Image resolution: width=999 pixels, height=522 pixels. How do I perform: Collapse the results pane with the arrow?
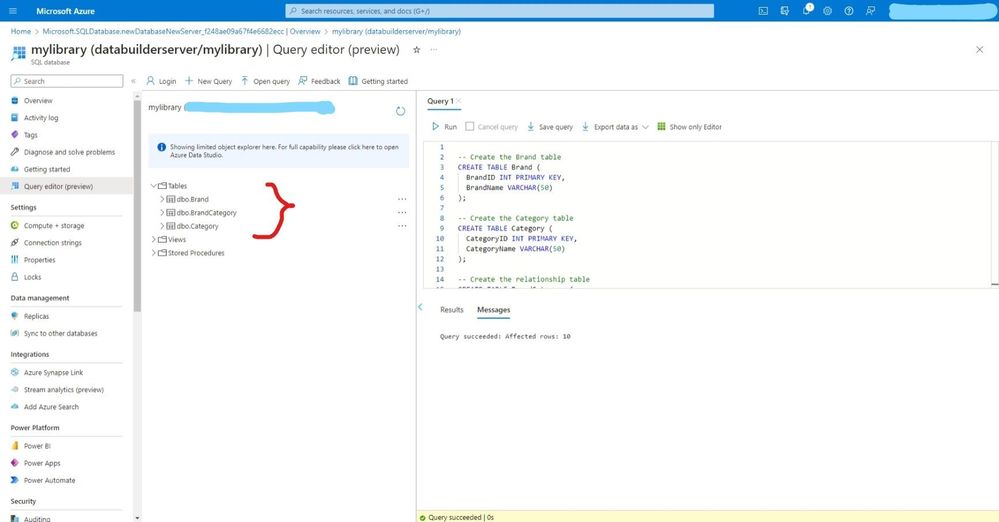point(420,307)
